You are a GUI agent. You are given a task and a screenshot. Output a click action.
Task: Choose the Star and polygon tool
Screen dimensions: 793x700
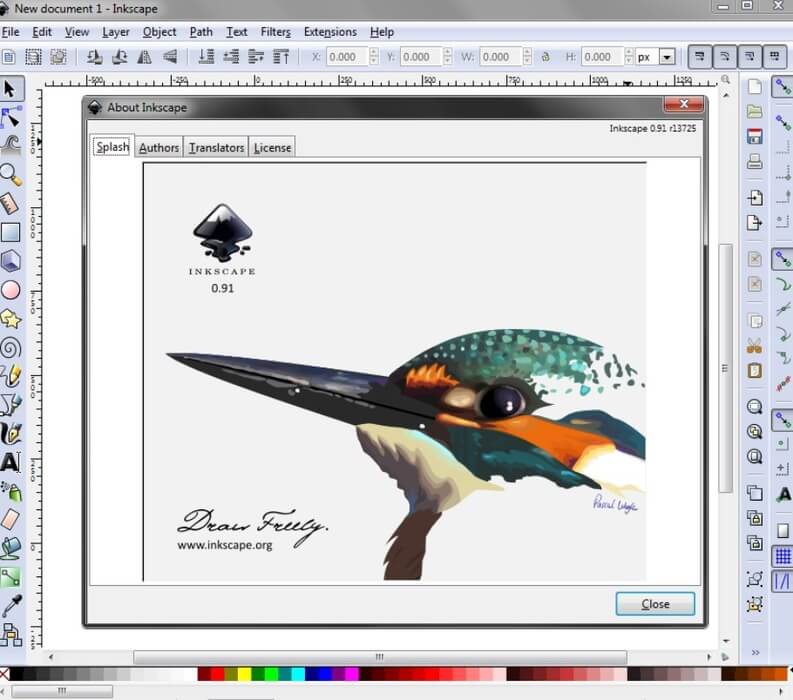click(x=10, y=319)
